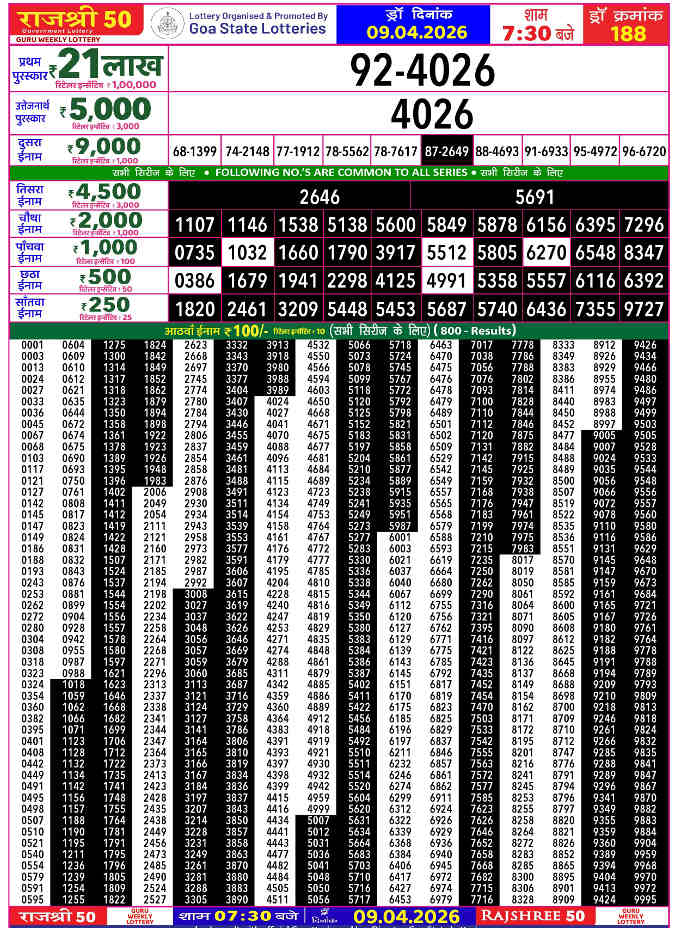Click the footer RAJSHREE 50 English label
The image size is (675, 928).
point(532,916)
